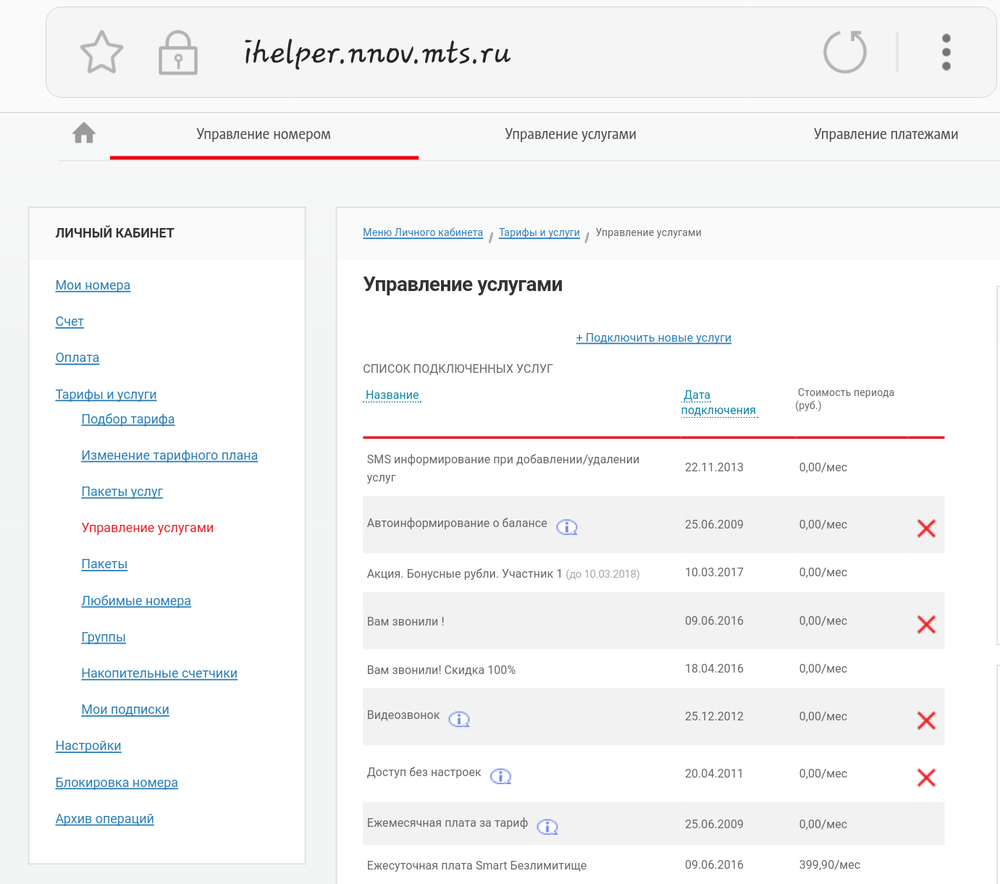Disable Видеозвонок service with red X
The height and width of the screenshot is (884, 1000).
(x=926, y=720)
